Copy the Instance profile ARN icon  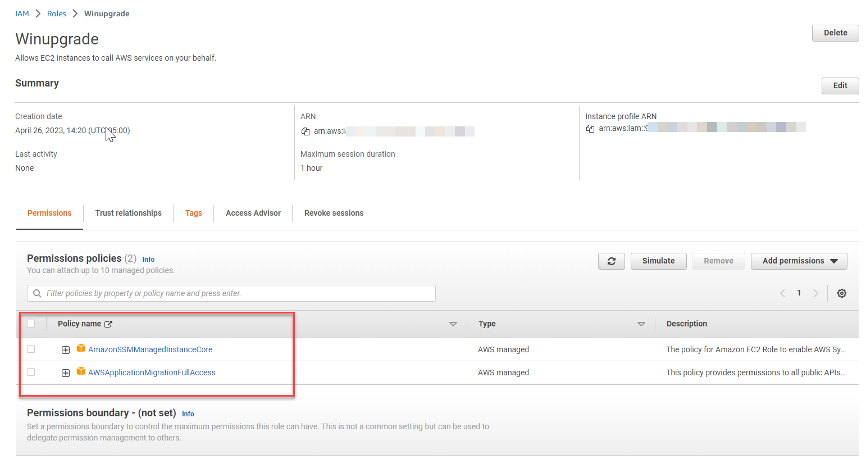(x=590, y=129)
